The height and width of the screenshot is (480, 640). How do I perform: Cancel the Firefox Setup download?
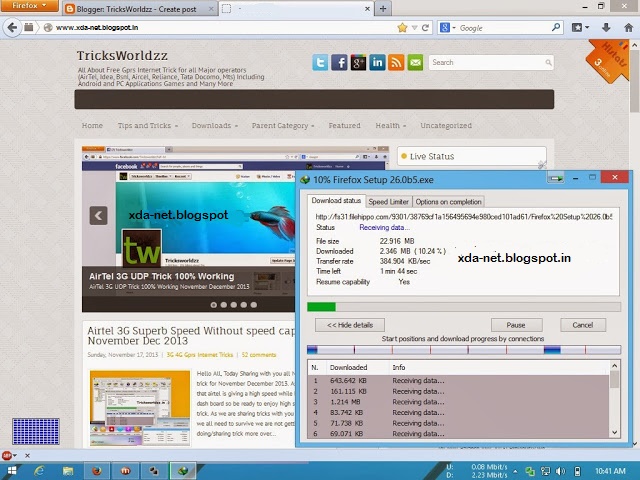click(582, 325)
